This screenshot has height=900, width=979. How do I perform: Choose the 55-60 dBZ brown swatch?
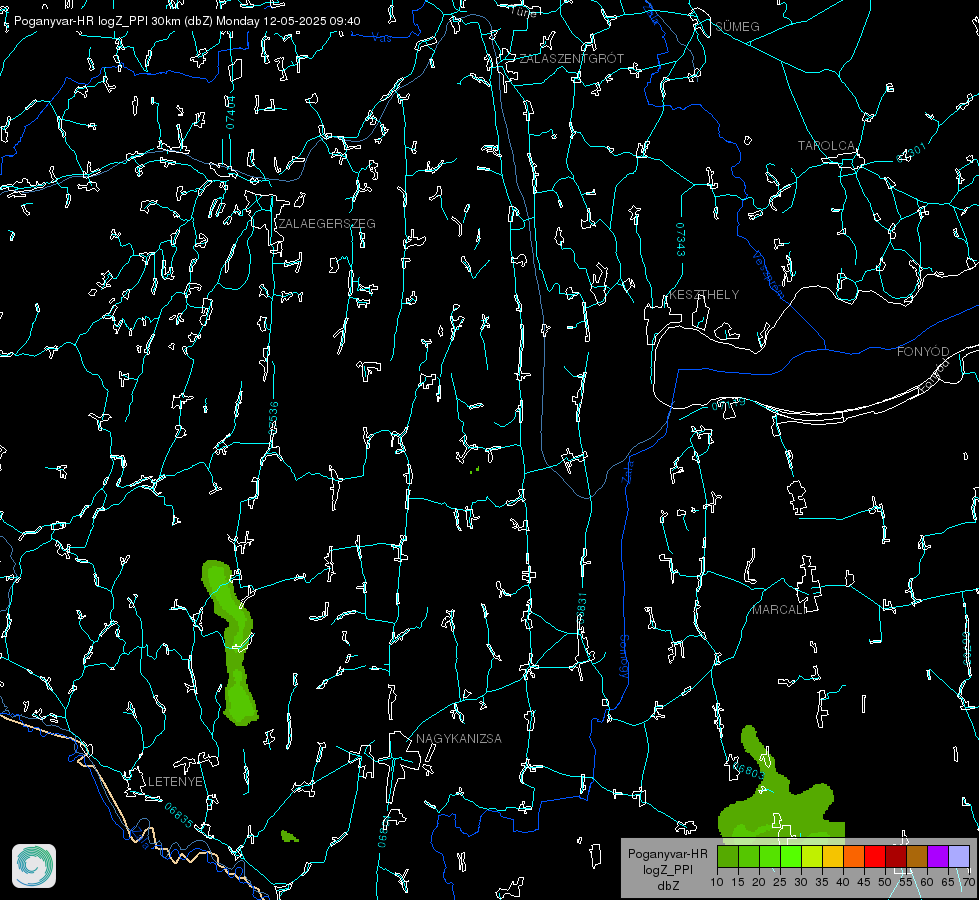pyautogui.click(x=917, y=856)
